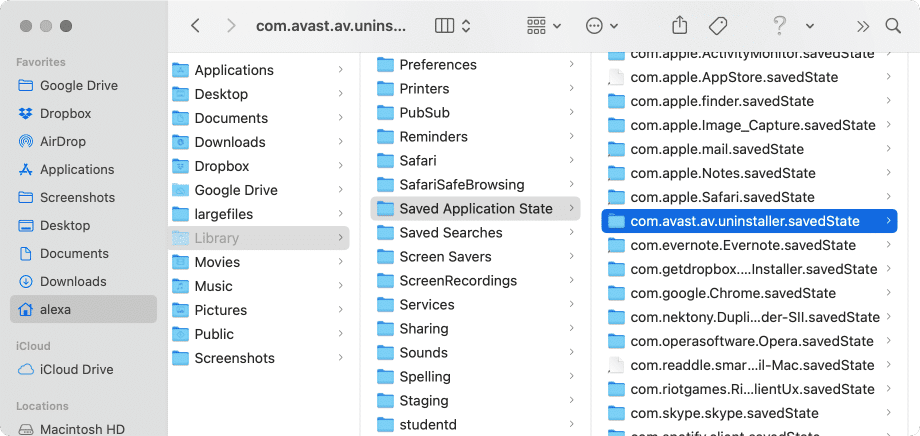Select Downloads in Favorites sidebar

pyautogui.click(x=83, y=282)
